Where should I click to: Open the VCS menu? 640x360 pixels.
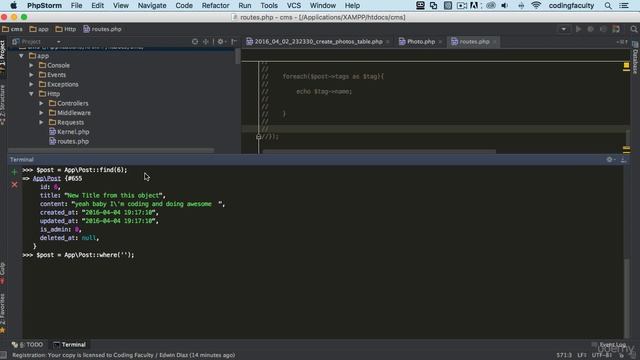point(293,6)
